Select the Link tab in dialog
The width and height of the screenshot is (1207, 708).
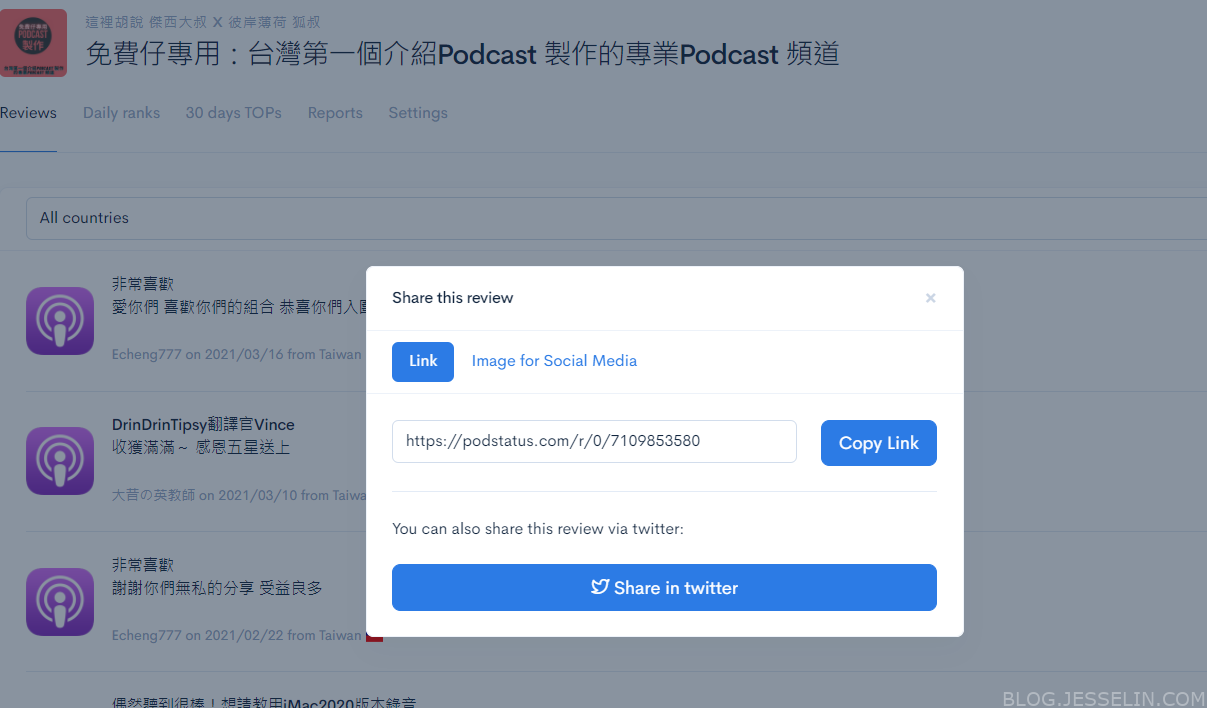423,361
